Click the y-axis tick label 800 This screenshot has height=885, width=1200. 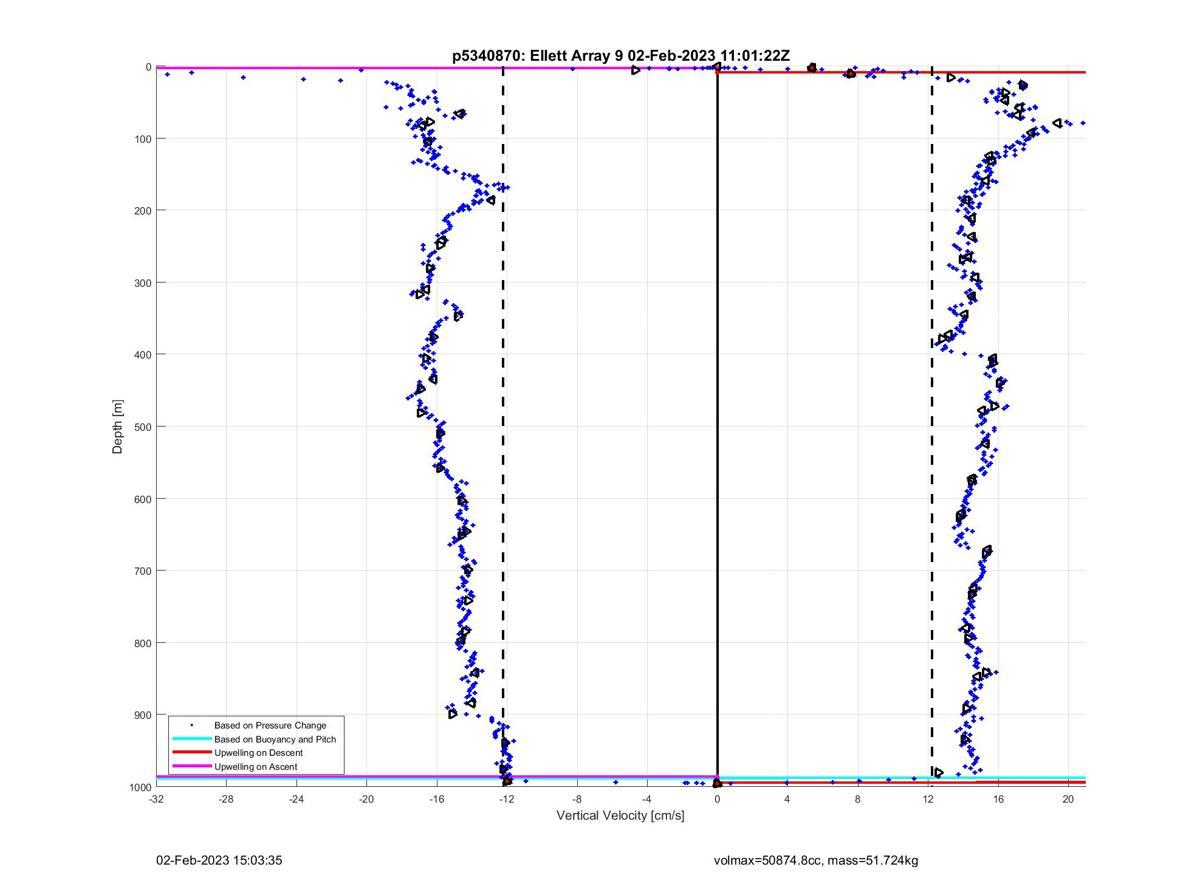tap(142, 643)
